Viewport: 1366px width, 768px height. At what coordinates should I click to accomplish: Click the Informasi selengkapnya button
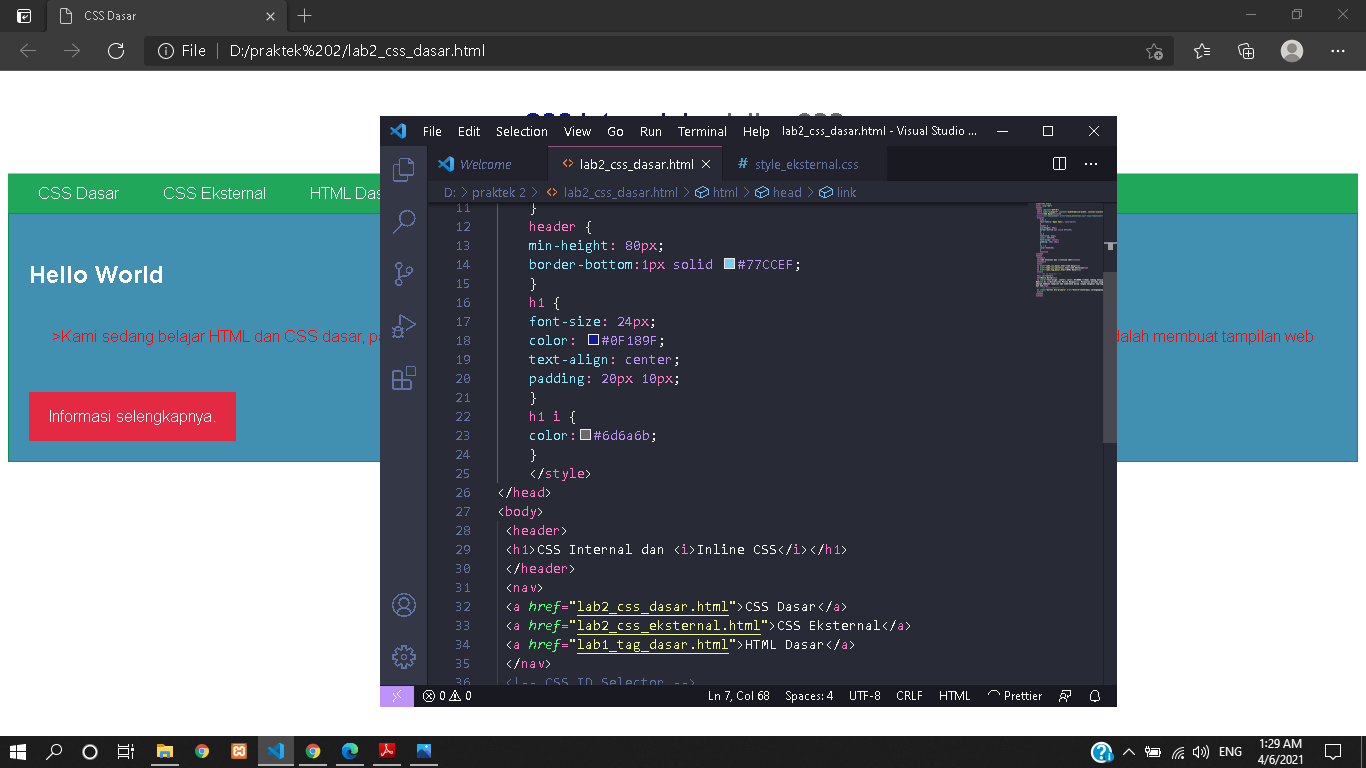132,417
